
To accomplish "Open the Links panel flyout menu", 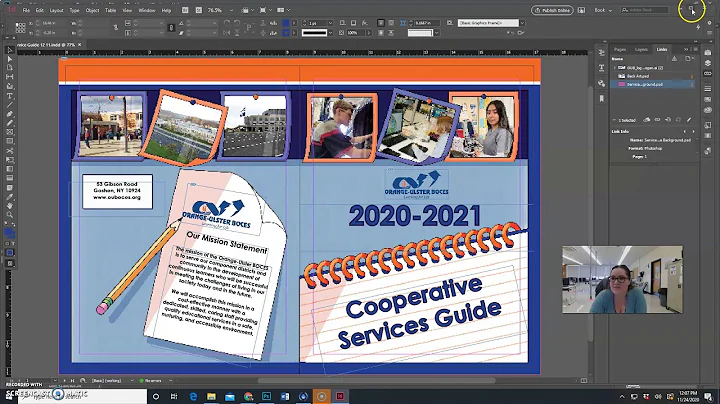I will click(x=695, y=49).
